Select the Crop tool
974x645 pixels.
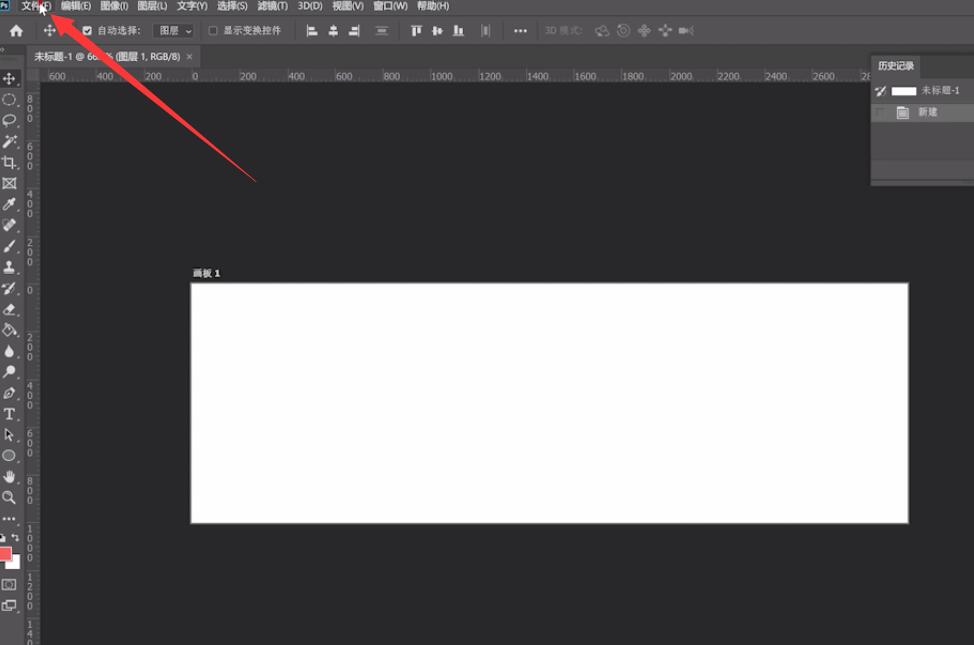9,162
